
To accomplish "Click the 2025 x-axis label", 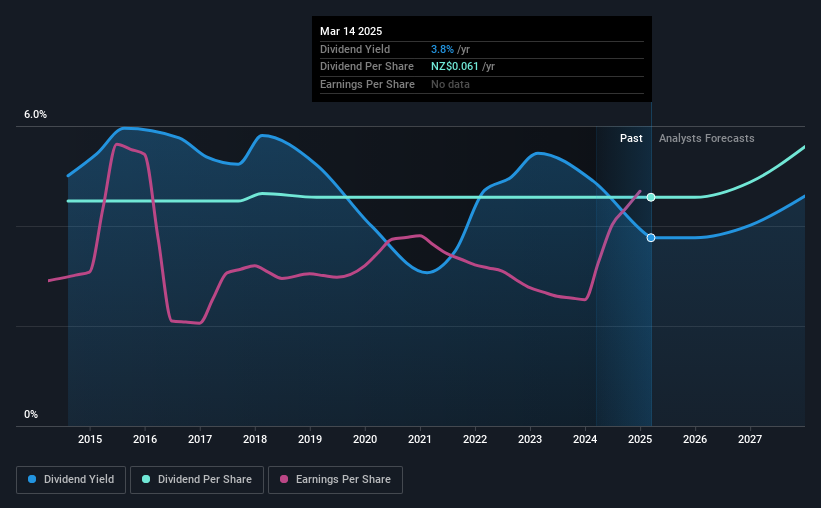I will [x=640, y=439].
